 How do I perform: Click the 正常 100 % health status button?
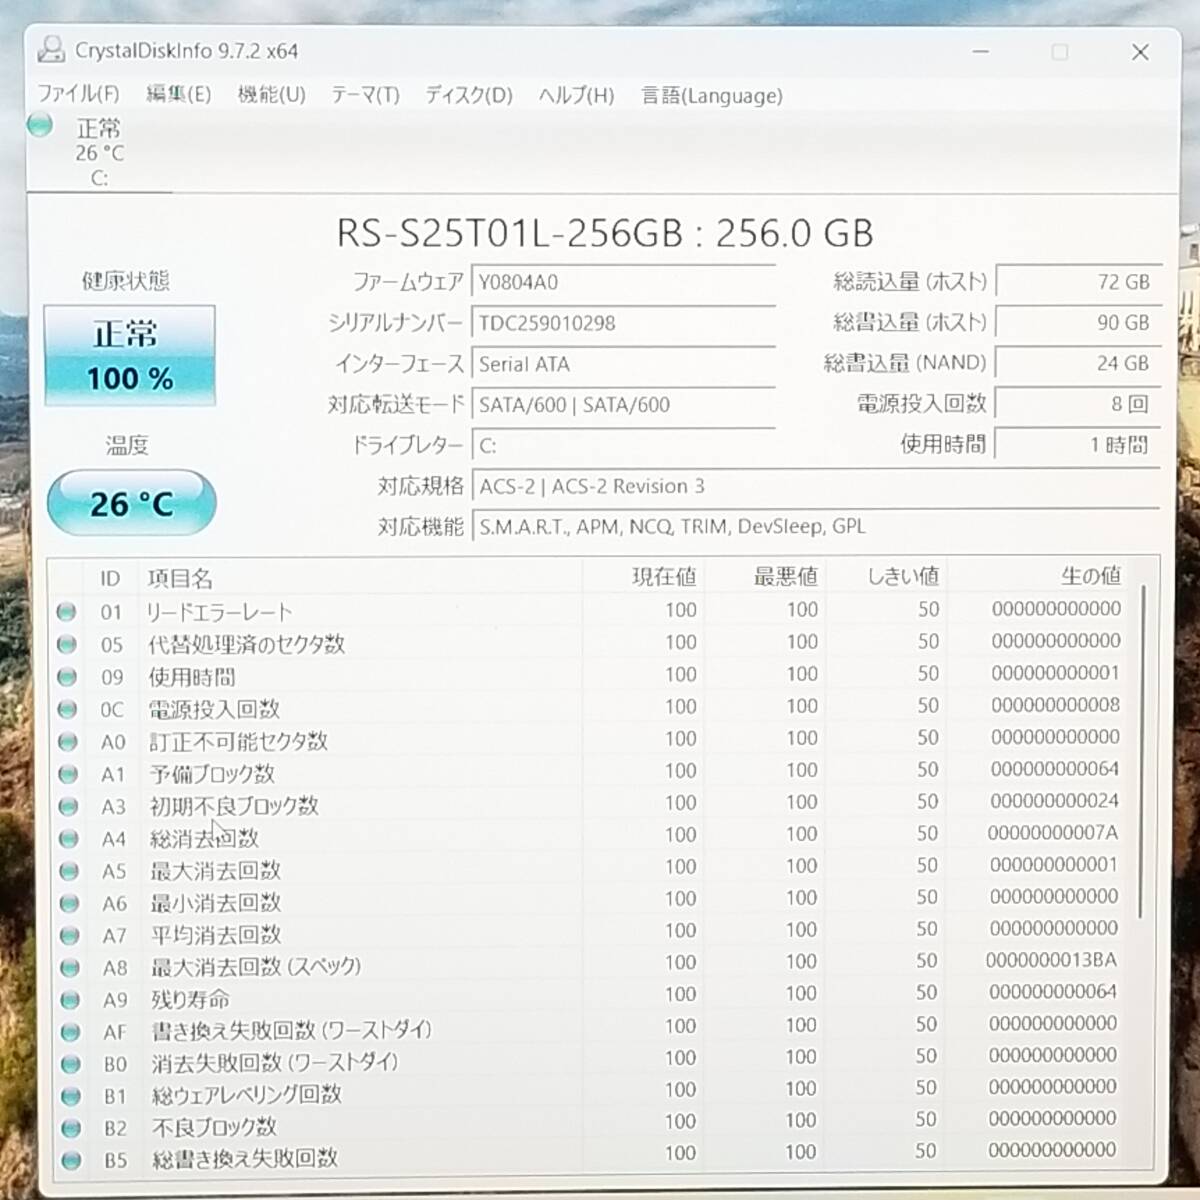[130, 356]
